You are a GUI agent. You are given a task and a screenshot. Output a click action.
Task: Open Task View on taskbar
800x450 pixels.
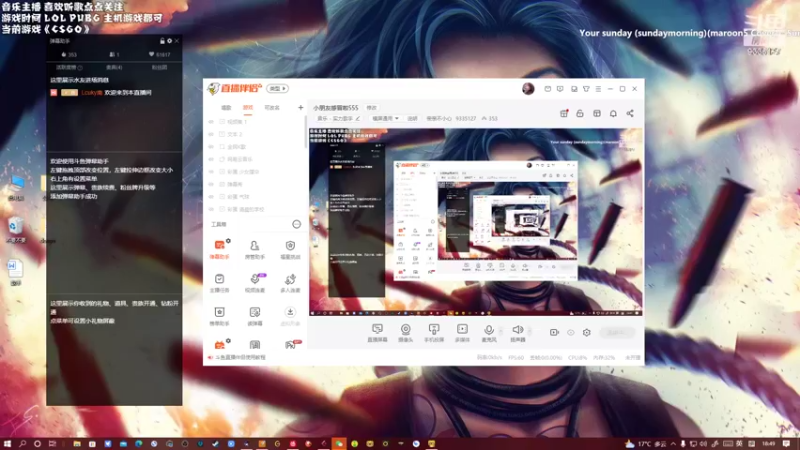[52, 444]
